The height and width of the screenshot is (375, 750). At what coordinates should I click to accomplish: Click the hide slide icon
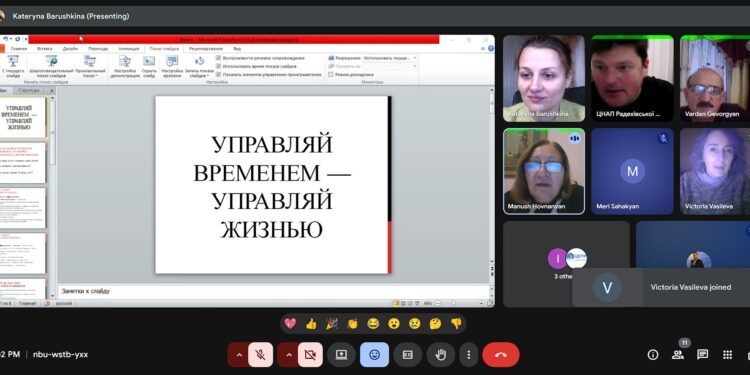[149, 66]
